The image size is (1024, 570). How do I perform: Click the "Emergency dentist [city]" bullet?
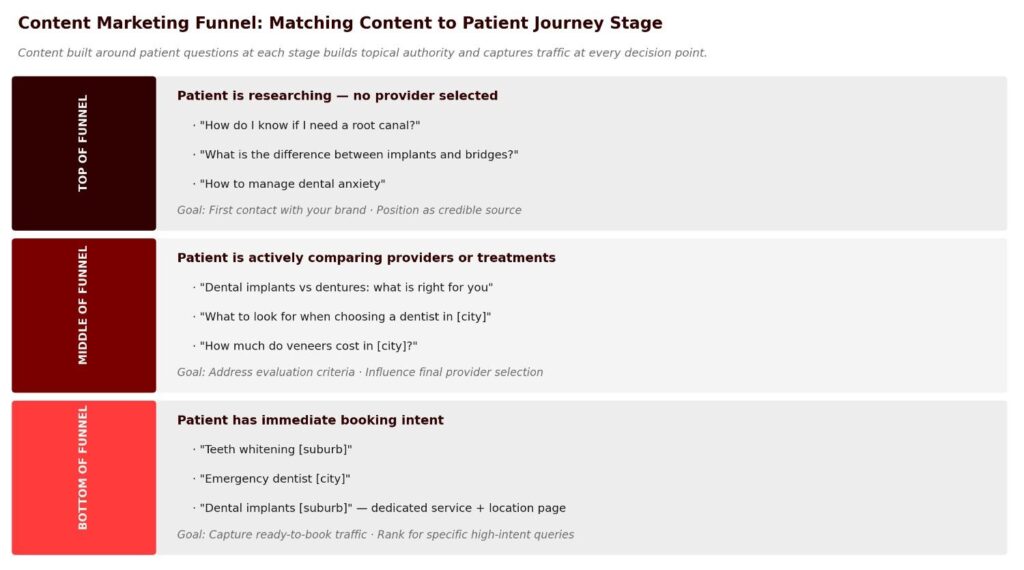tap(275, 479)
